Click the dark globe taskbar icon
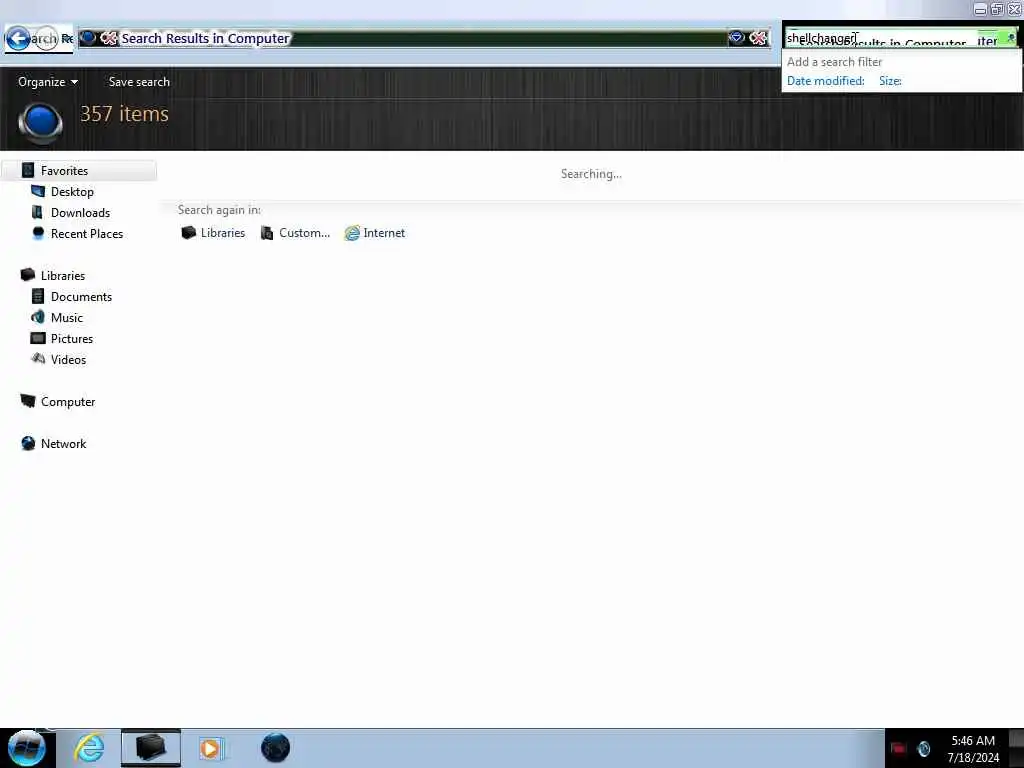1024x768 pixels. click(275, 748)
